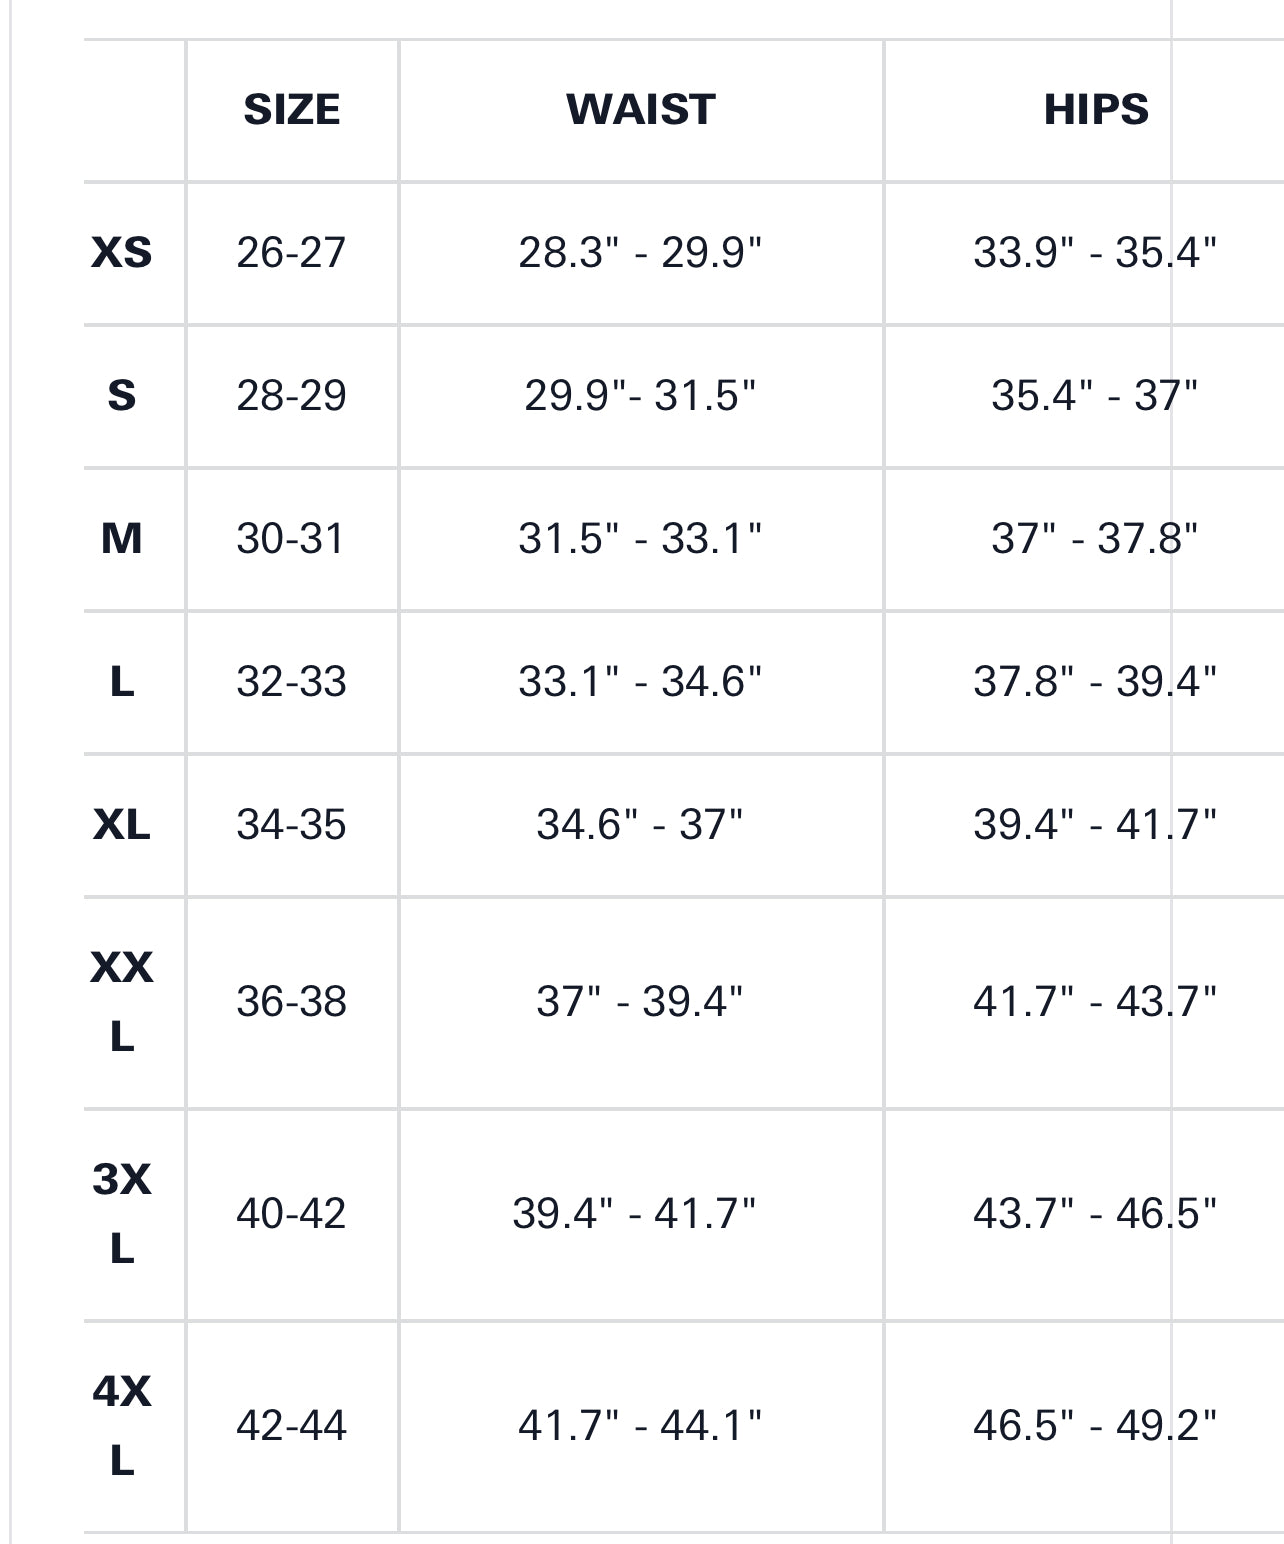The image size is (1284, 1544).
Task: Select the hips measurement for size L
Action: pyautogui.click(x=1095, y=682)
